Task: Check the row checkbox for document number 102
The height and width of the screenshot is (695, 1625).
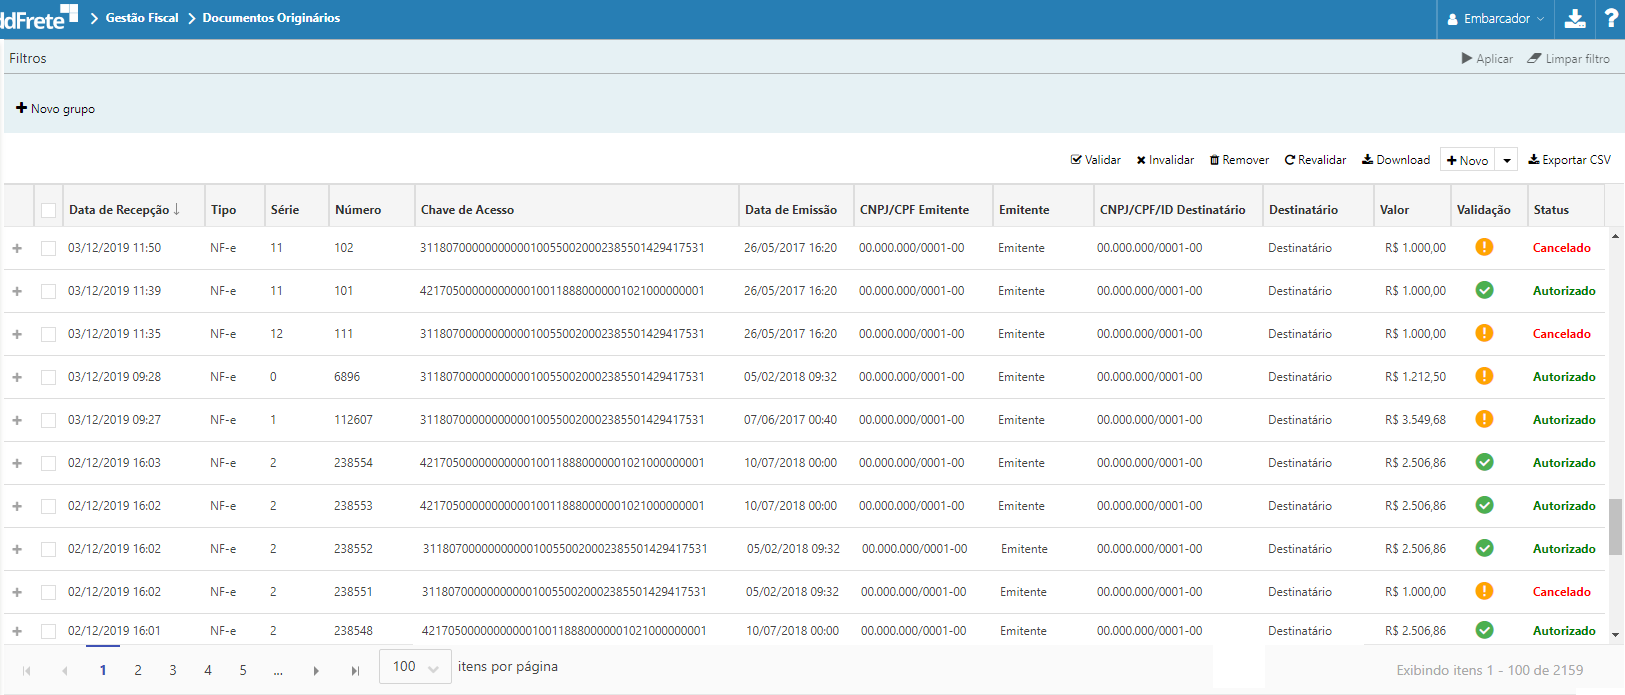Action: 48,248
